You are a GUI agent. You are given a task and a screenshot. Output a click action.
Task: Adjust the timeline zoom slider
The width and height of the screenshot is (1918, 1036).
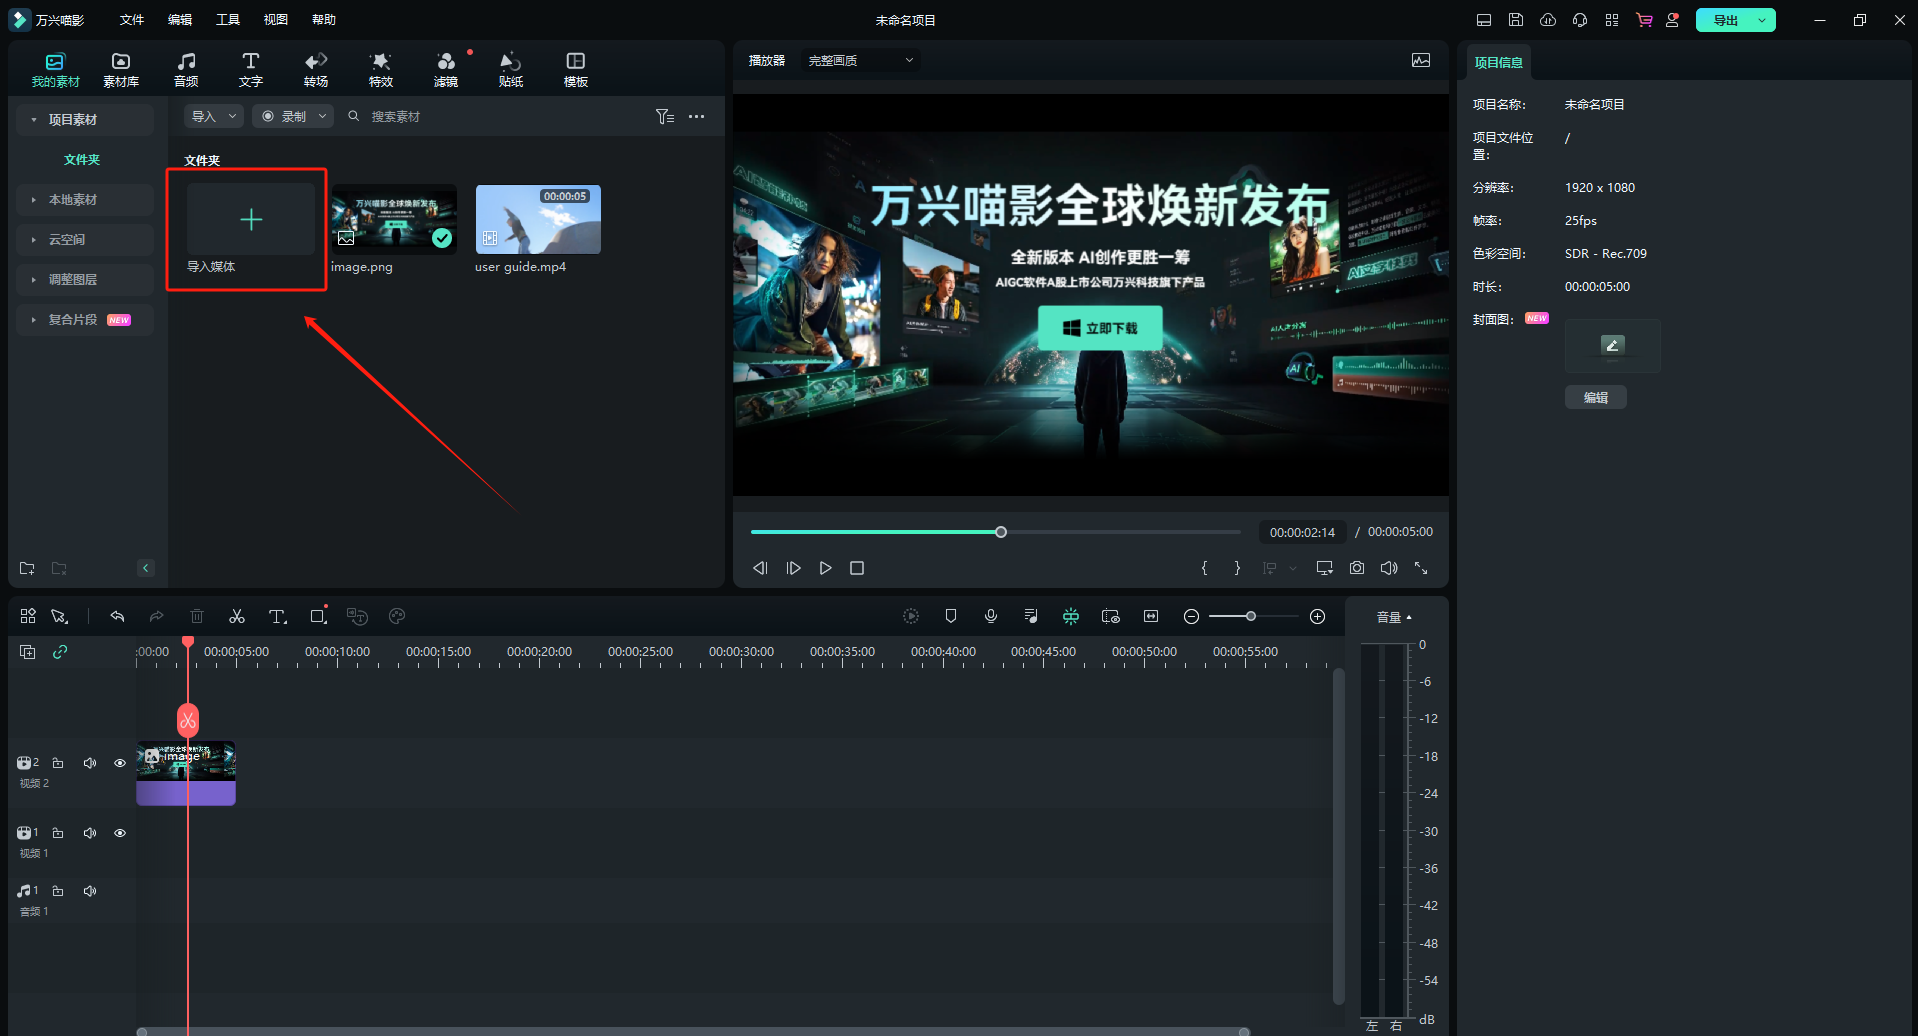click(x=1251, y=616)
